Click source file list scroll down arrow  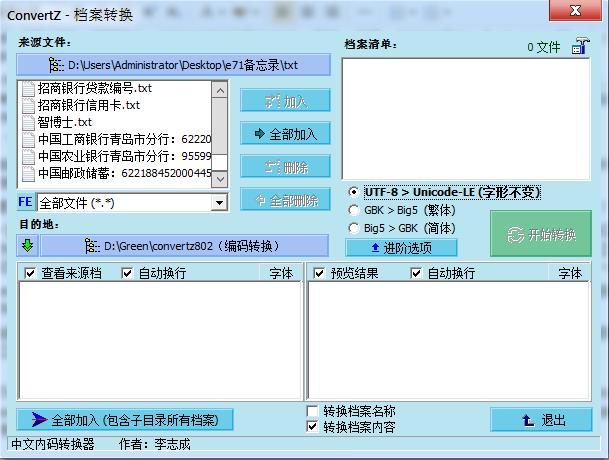pyautogui.click(x=220, y=179)
